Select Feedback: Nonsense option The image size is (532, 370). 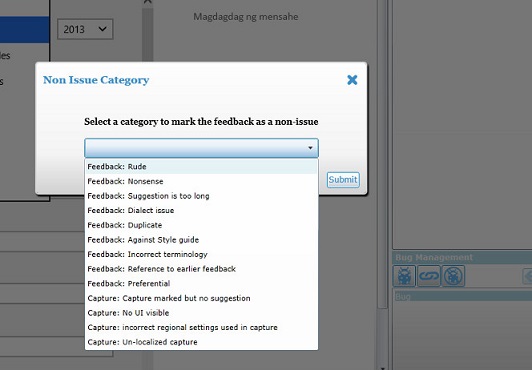(202, 181)
